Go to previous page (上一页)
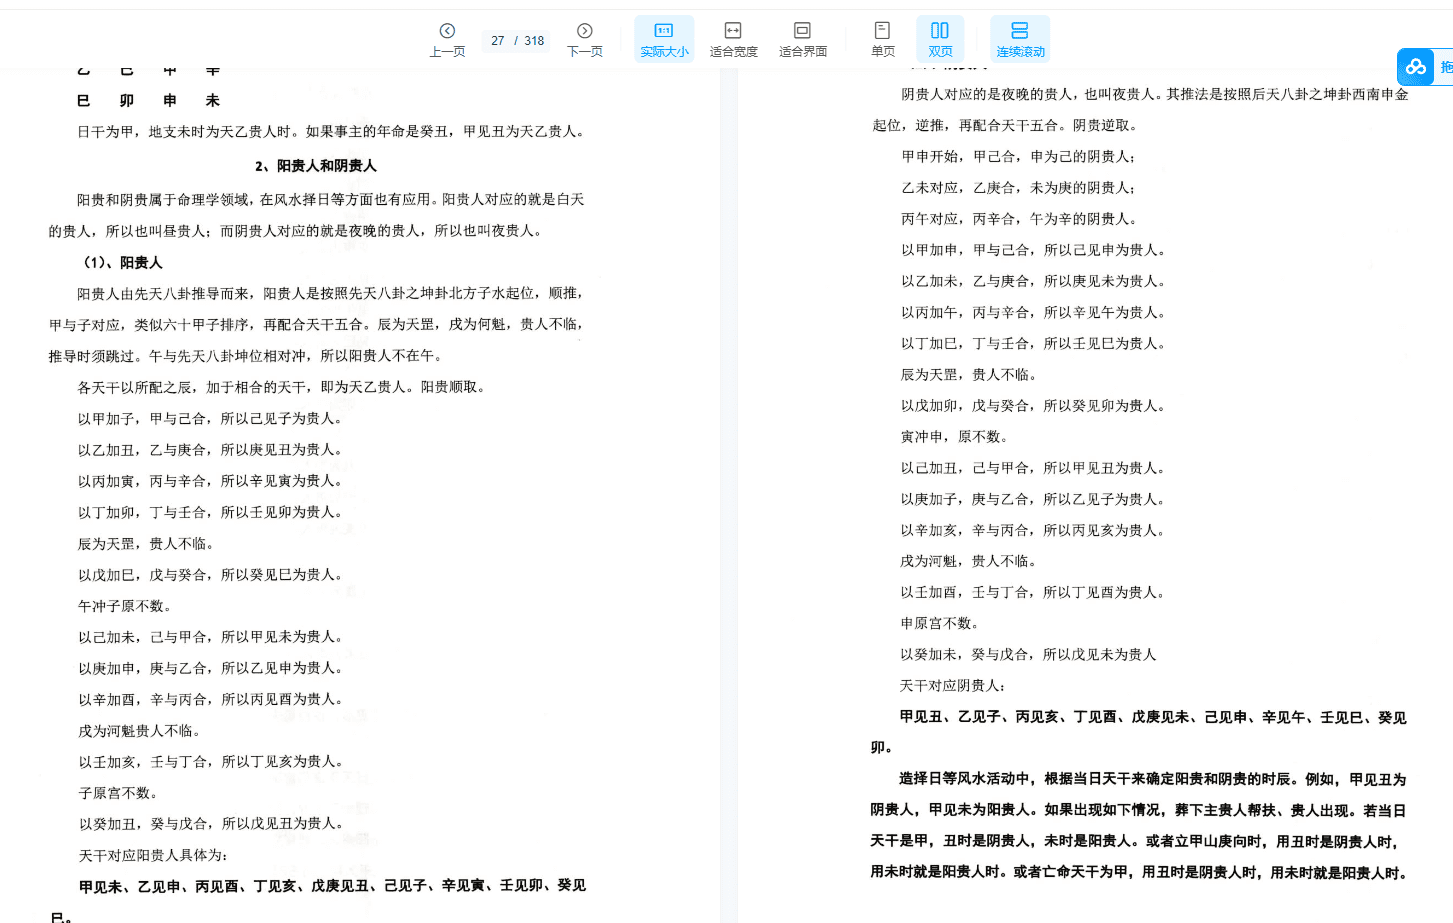The width and height of the screenshot is (1453, 923). pyautogui.click(x=447, y=39)
